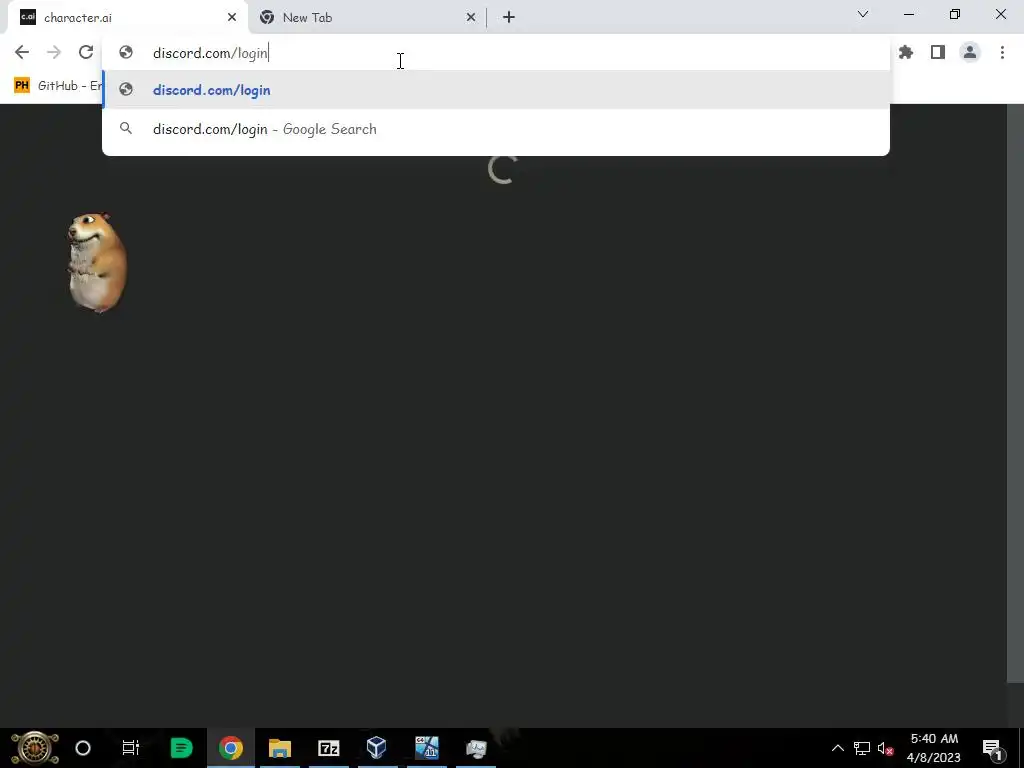Go back using the browser back arrow
This screenshot has height=768, width=1024.
[x=22, y=52]
